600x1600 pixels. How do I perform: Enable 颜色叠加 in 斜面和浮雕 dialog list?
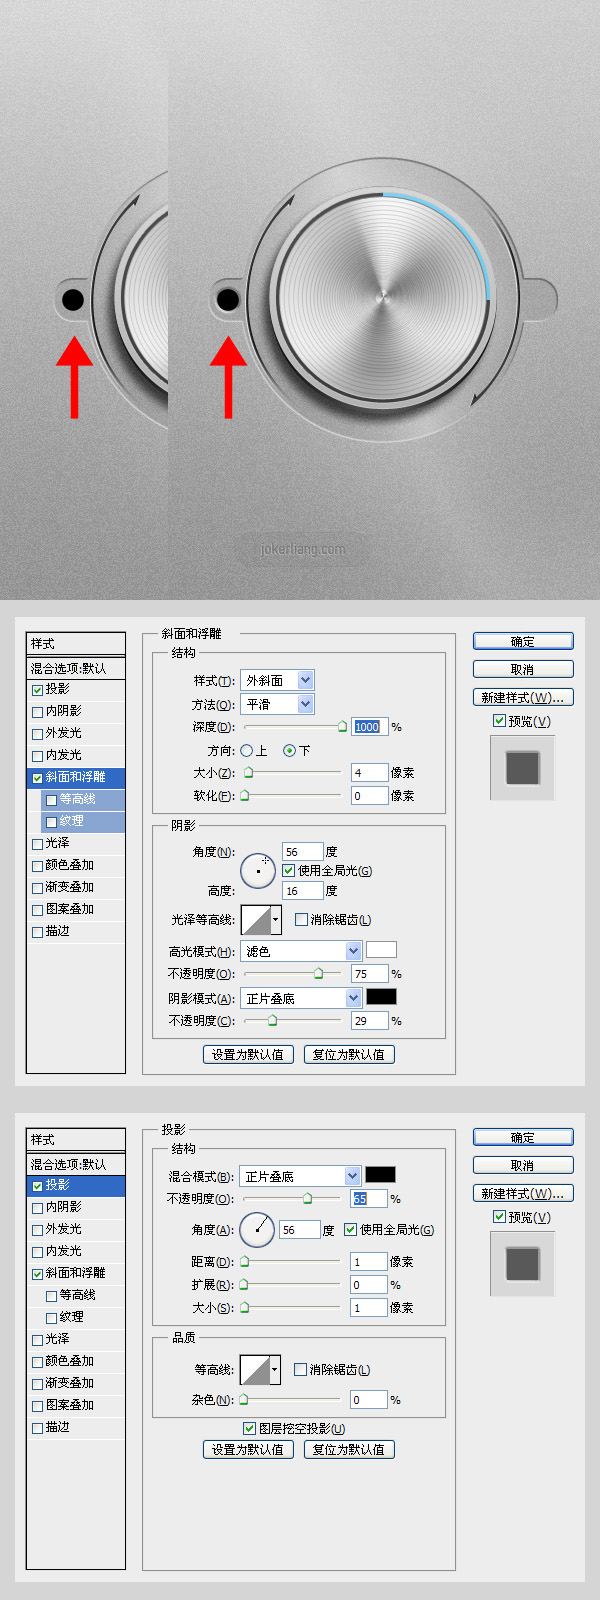pyautogui.click(x=37, y=866)
